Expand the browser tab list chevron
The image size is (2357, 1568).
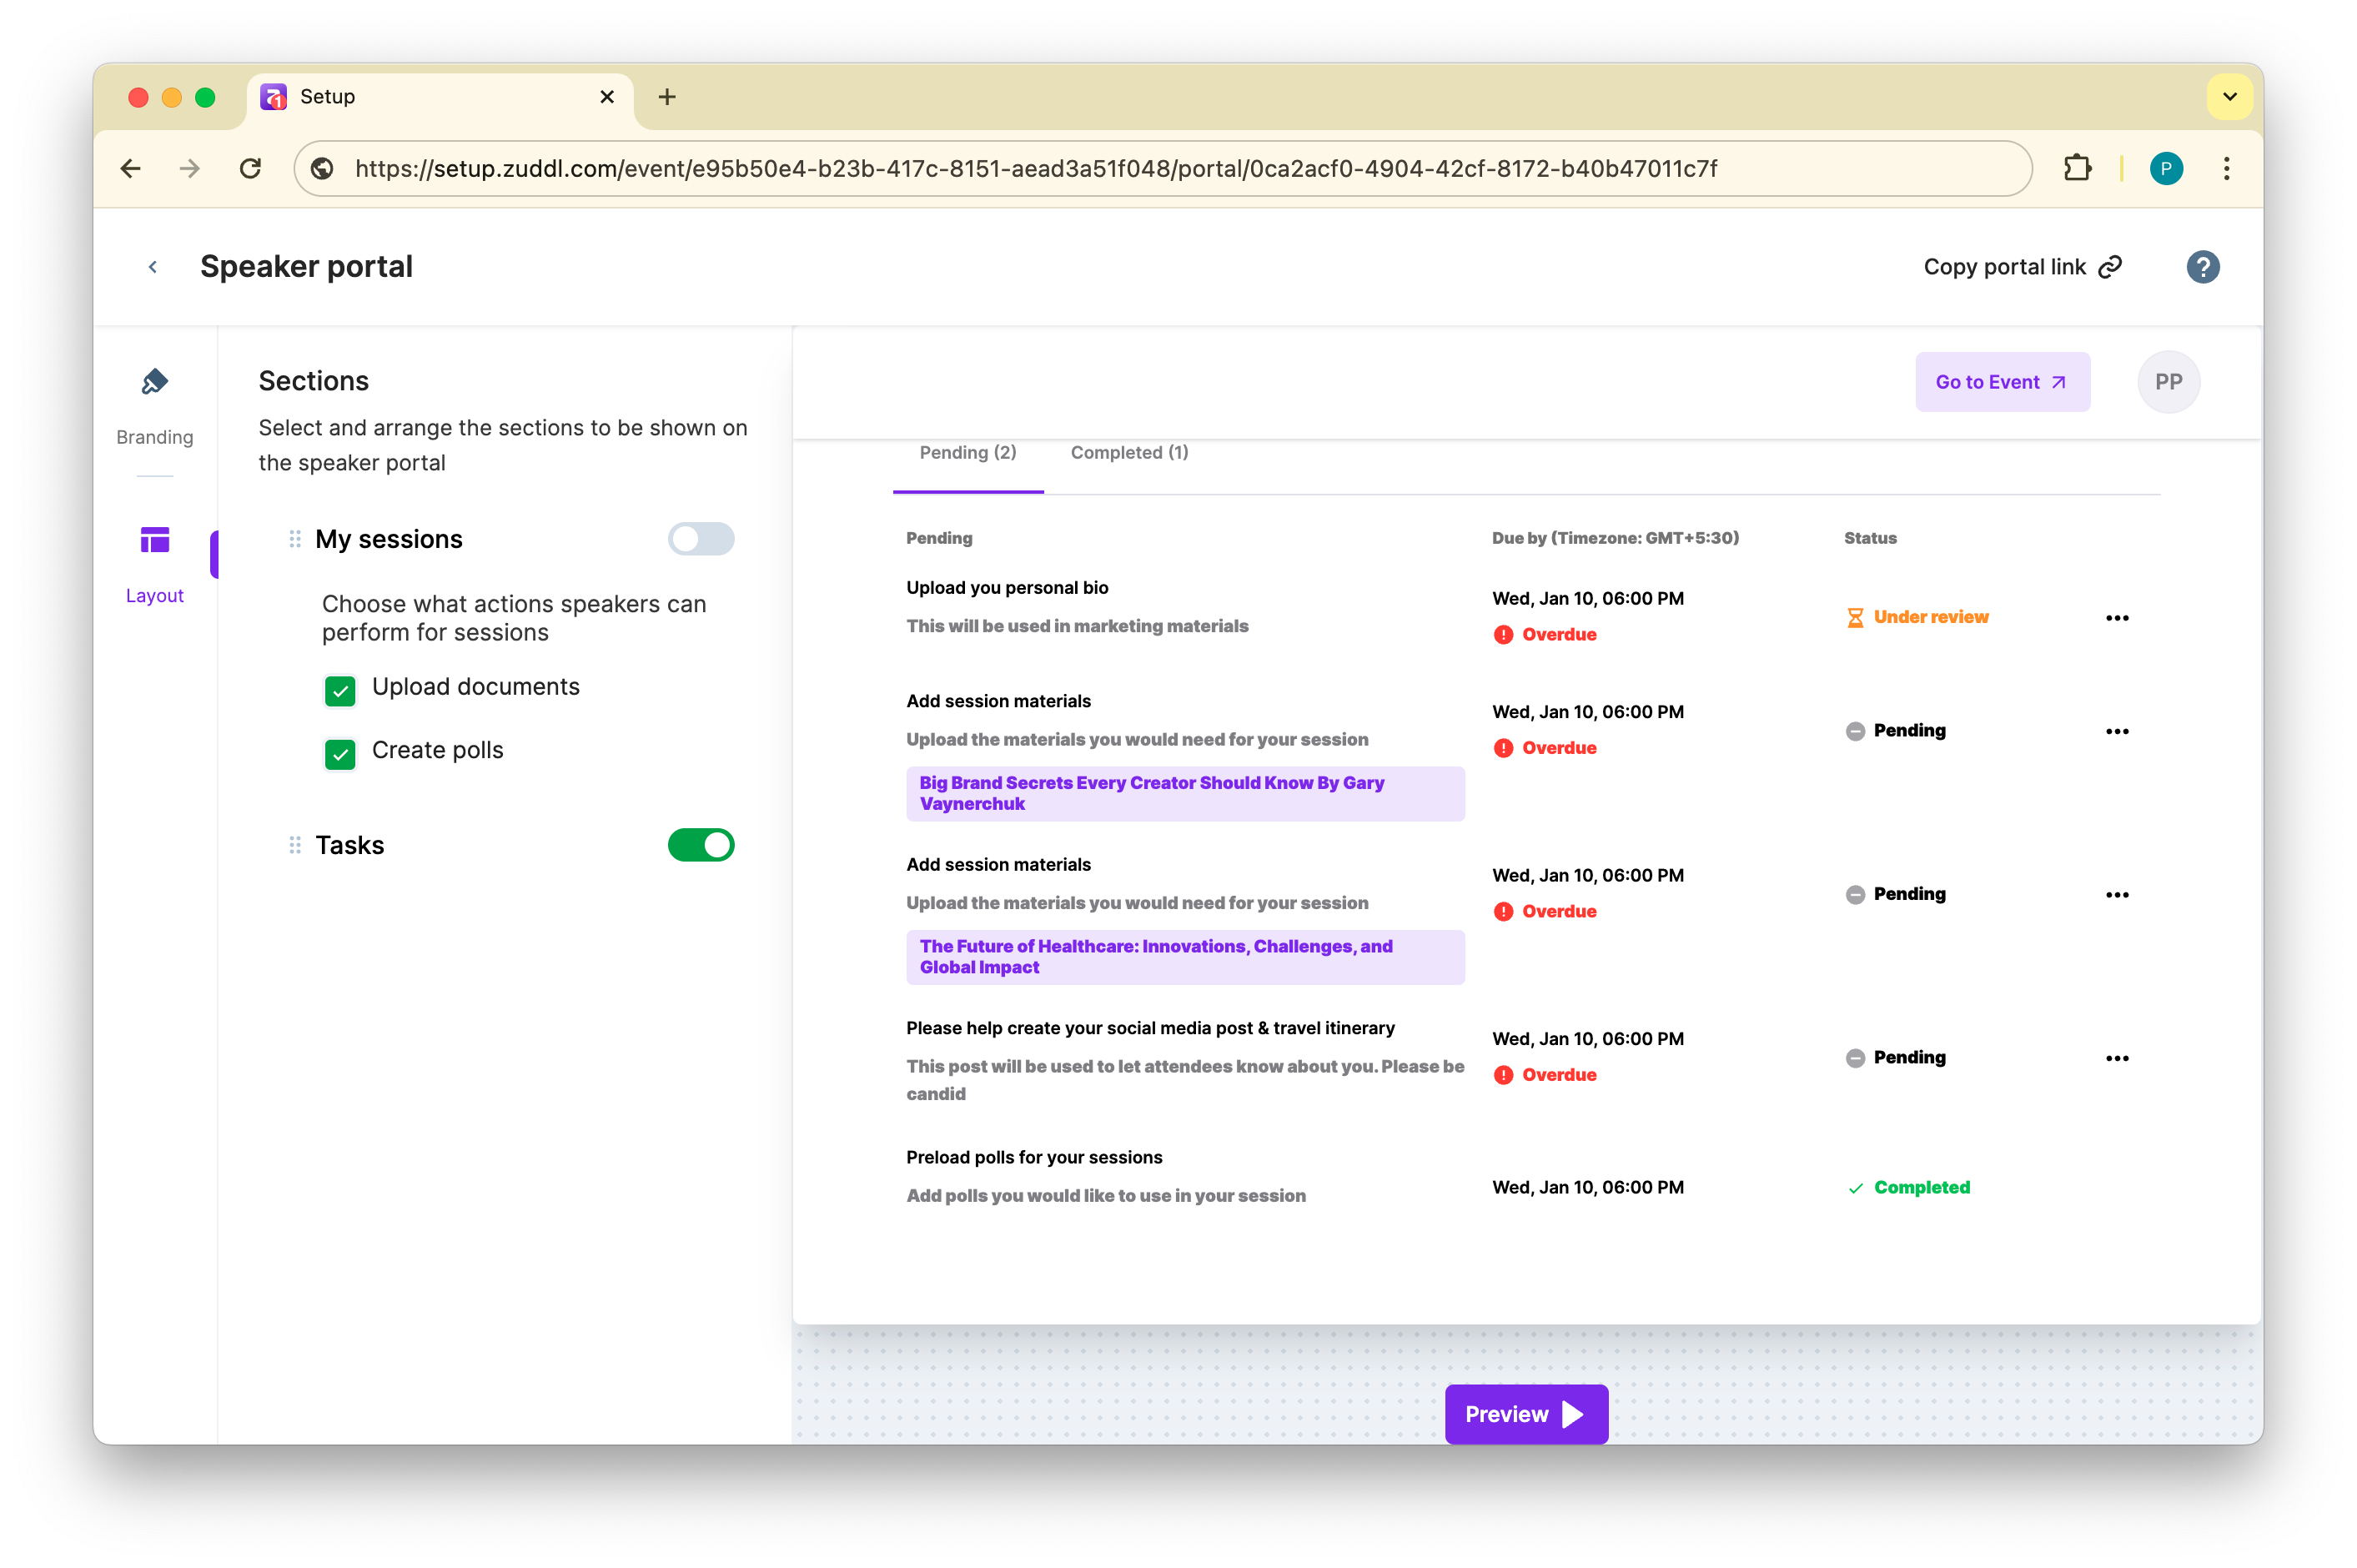point(2229,97)
